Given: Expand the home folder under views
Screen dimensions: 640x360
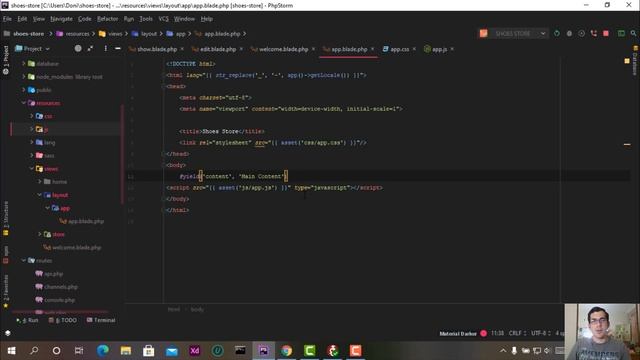Looking at the screenshot, I should tap(40, 182).
